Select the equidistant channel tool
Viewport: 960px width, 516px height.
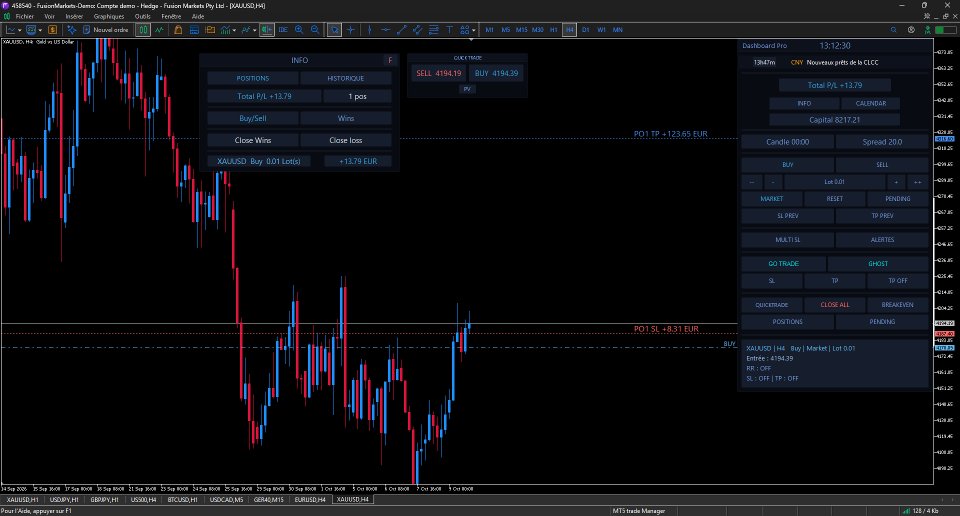pyautogui.click(x=418, y=29)
